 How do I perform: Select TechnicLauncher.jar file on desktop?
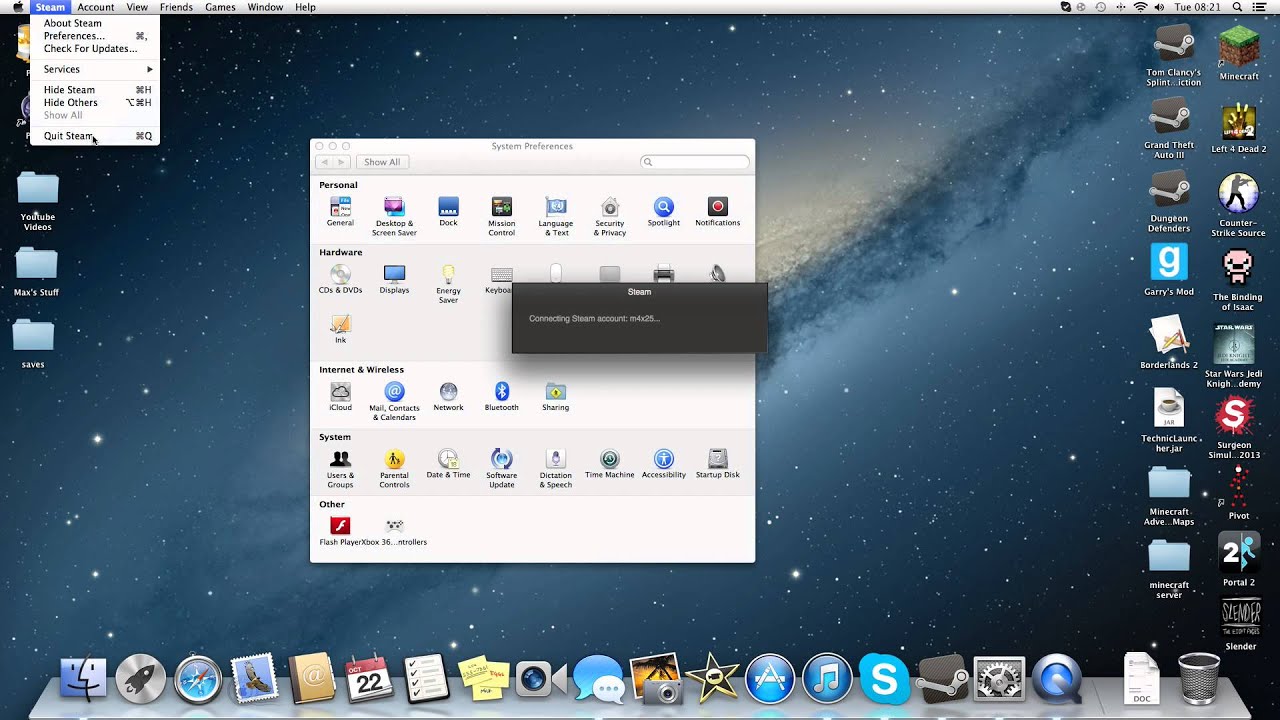click(x=1169, y=420)
